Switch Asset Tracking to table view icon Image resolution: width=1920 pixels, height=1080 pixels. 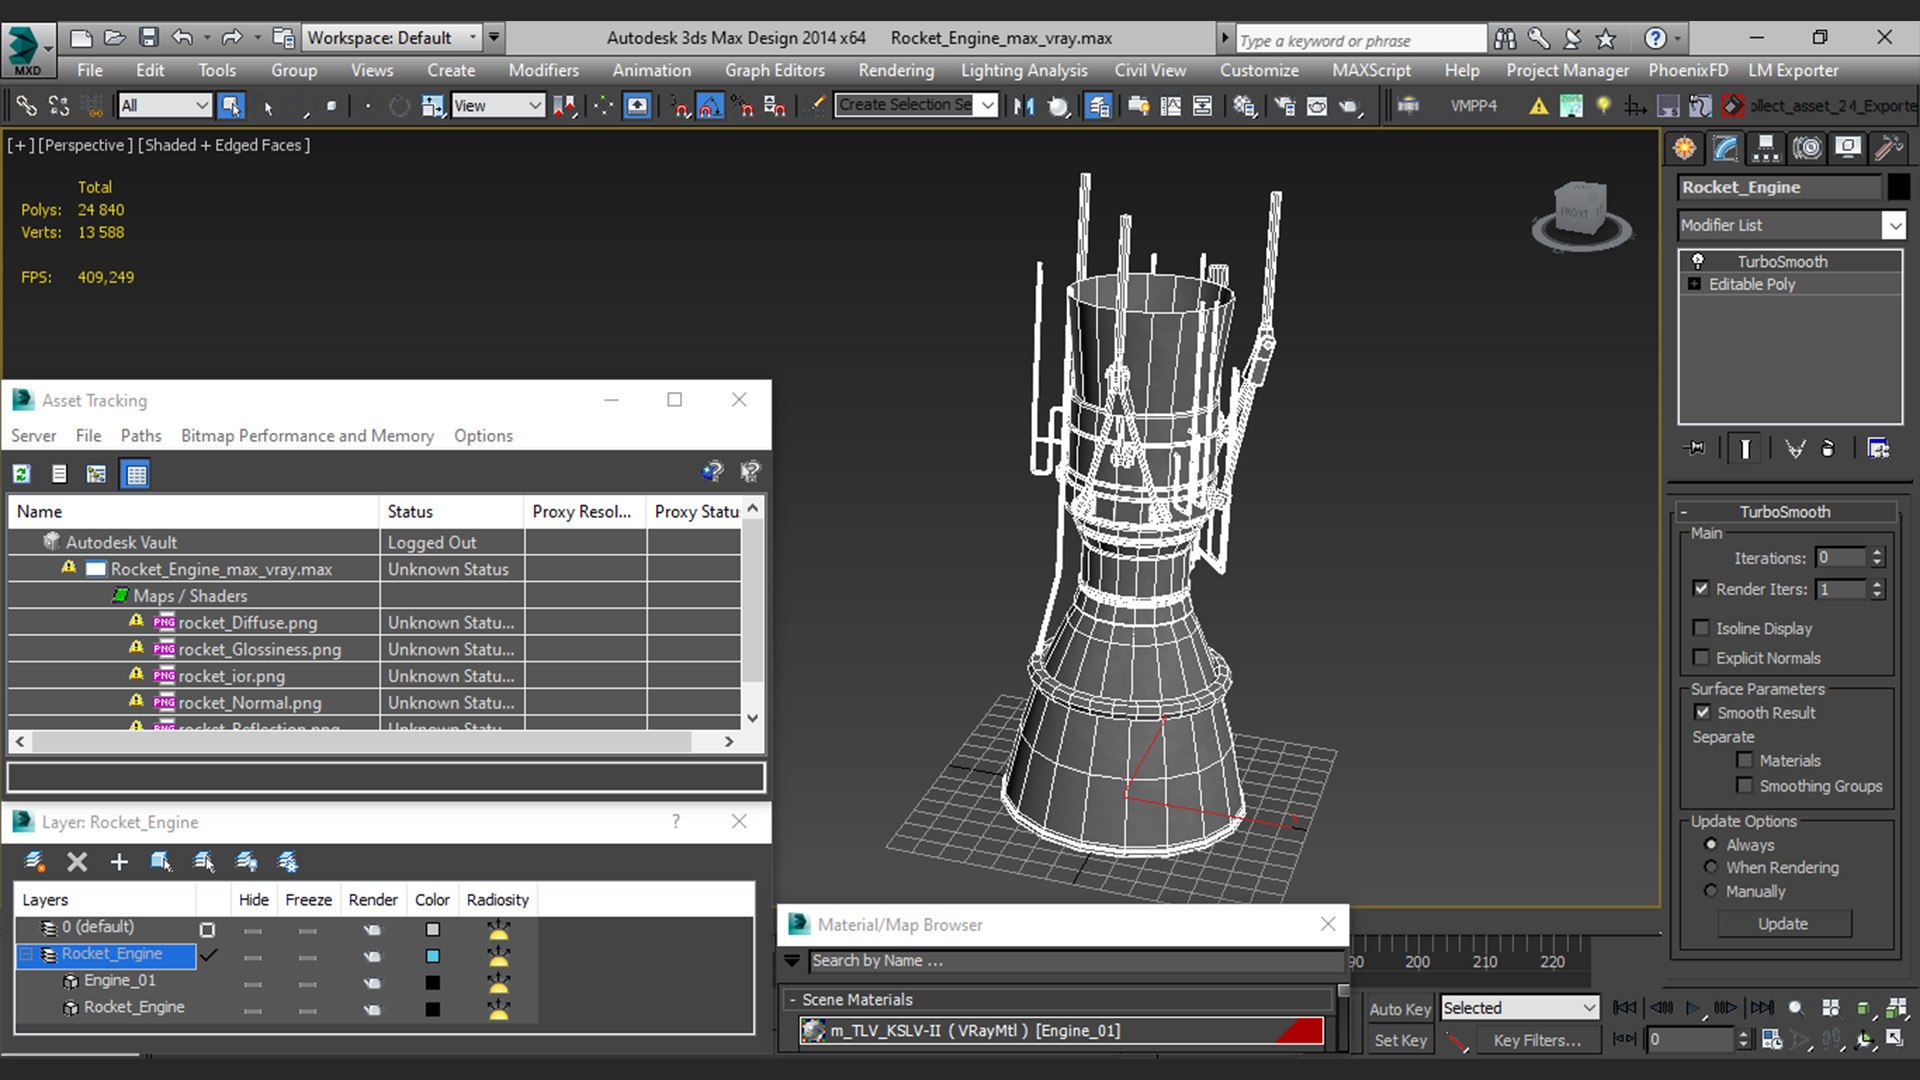pyautogui.click(x=136, y=474)
